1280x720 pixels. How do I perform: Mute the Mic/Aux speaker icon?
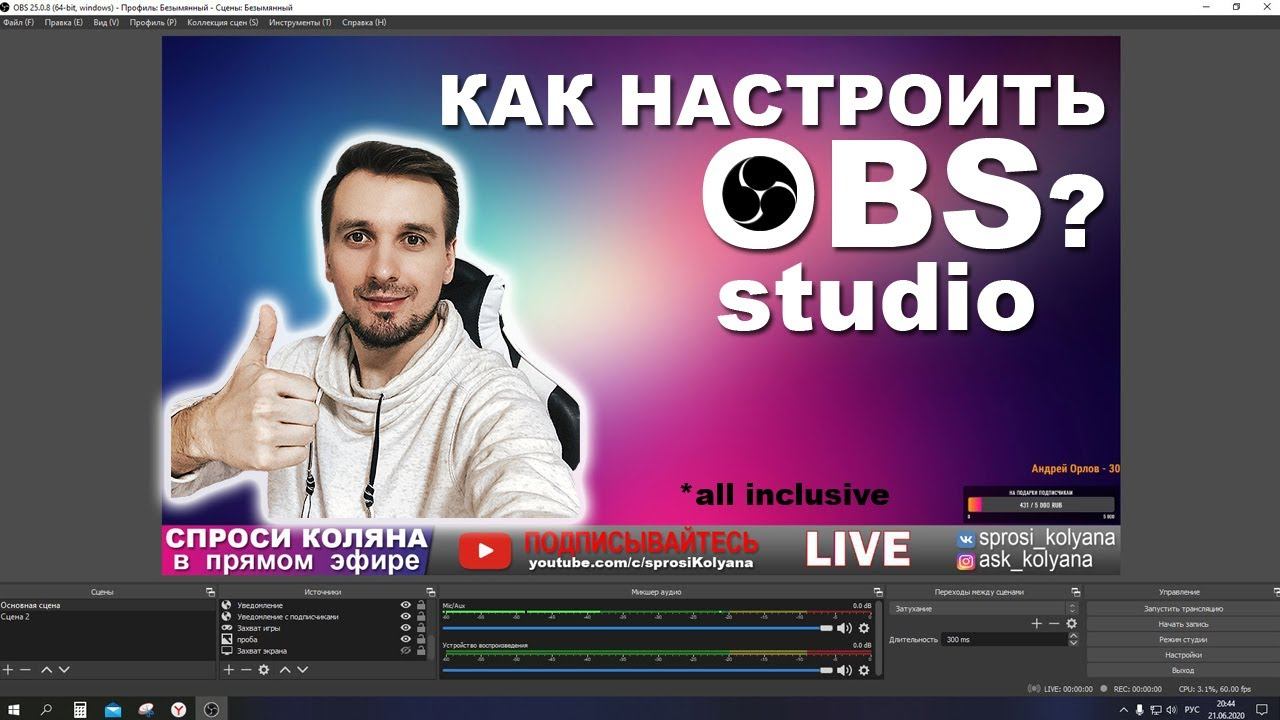[844, 628]
